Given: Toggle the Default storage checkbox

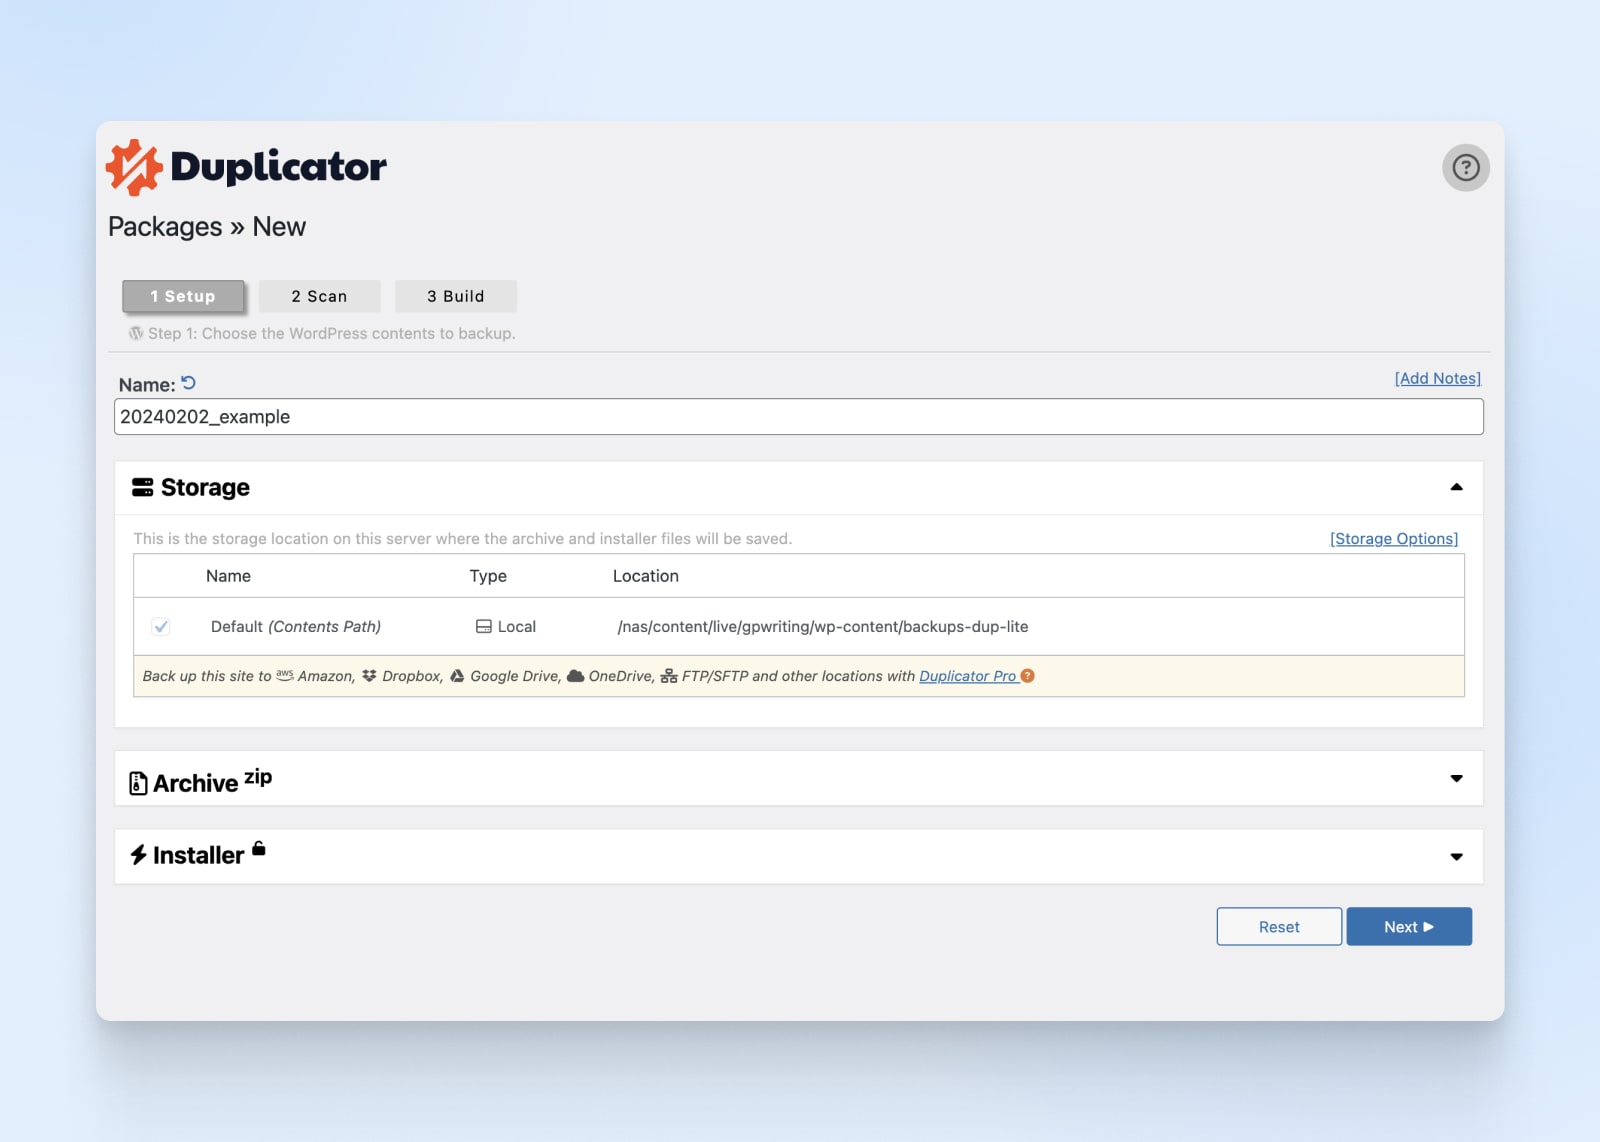Looking at the screenshot, I should 160,627.
